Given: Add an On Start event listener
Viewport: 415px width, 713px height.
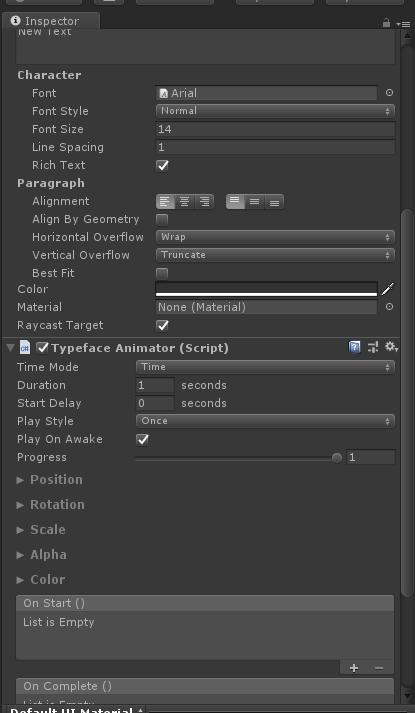Looking at the screenshot, I should pyautogui.click(x=354, y=668).
